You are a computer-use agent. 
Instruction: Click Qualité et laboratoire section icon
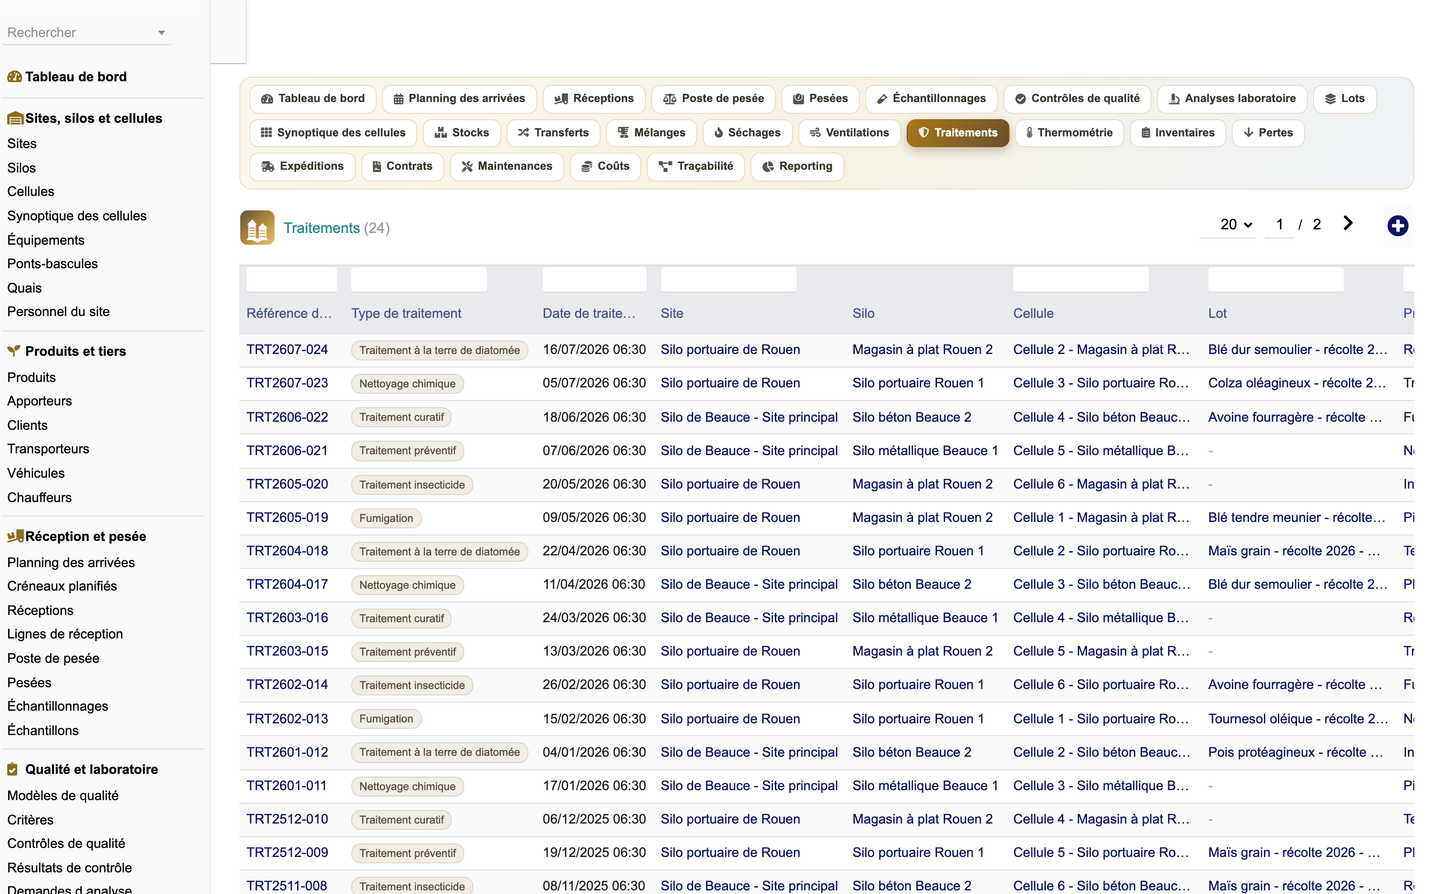(x=13, y=769)
